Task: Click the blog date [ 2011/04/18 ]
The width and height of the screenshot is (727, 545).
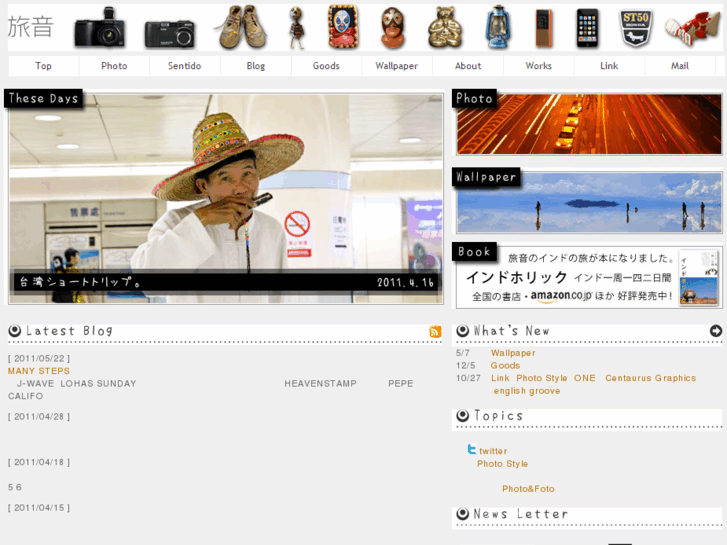Action: [39, 462]
